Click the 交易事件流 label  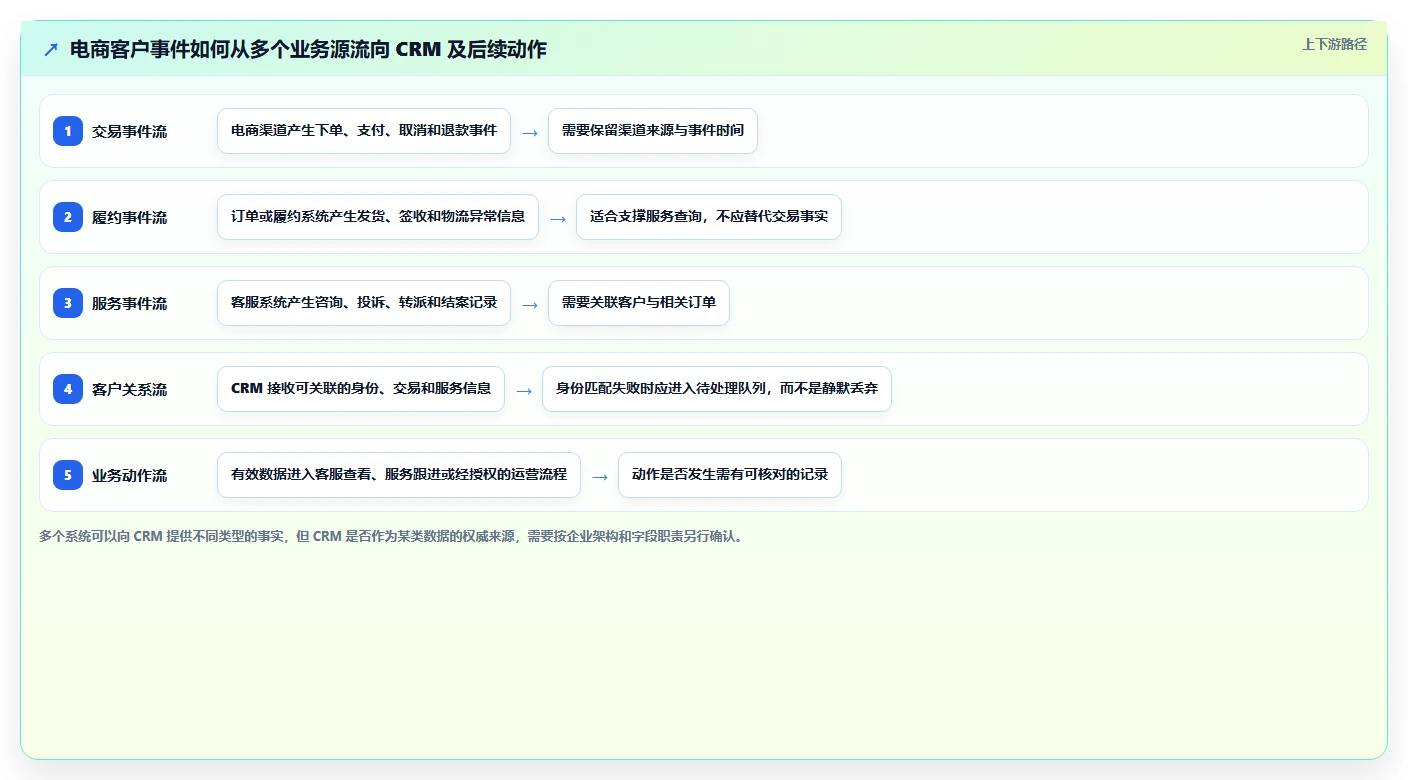130,131
